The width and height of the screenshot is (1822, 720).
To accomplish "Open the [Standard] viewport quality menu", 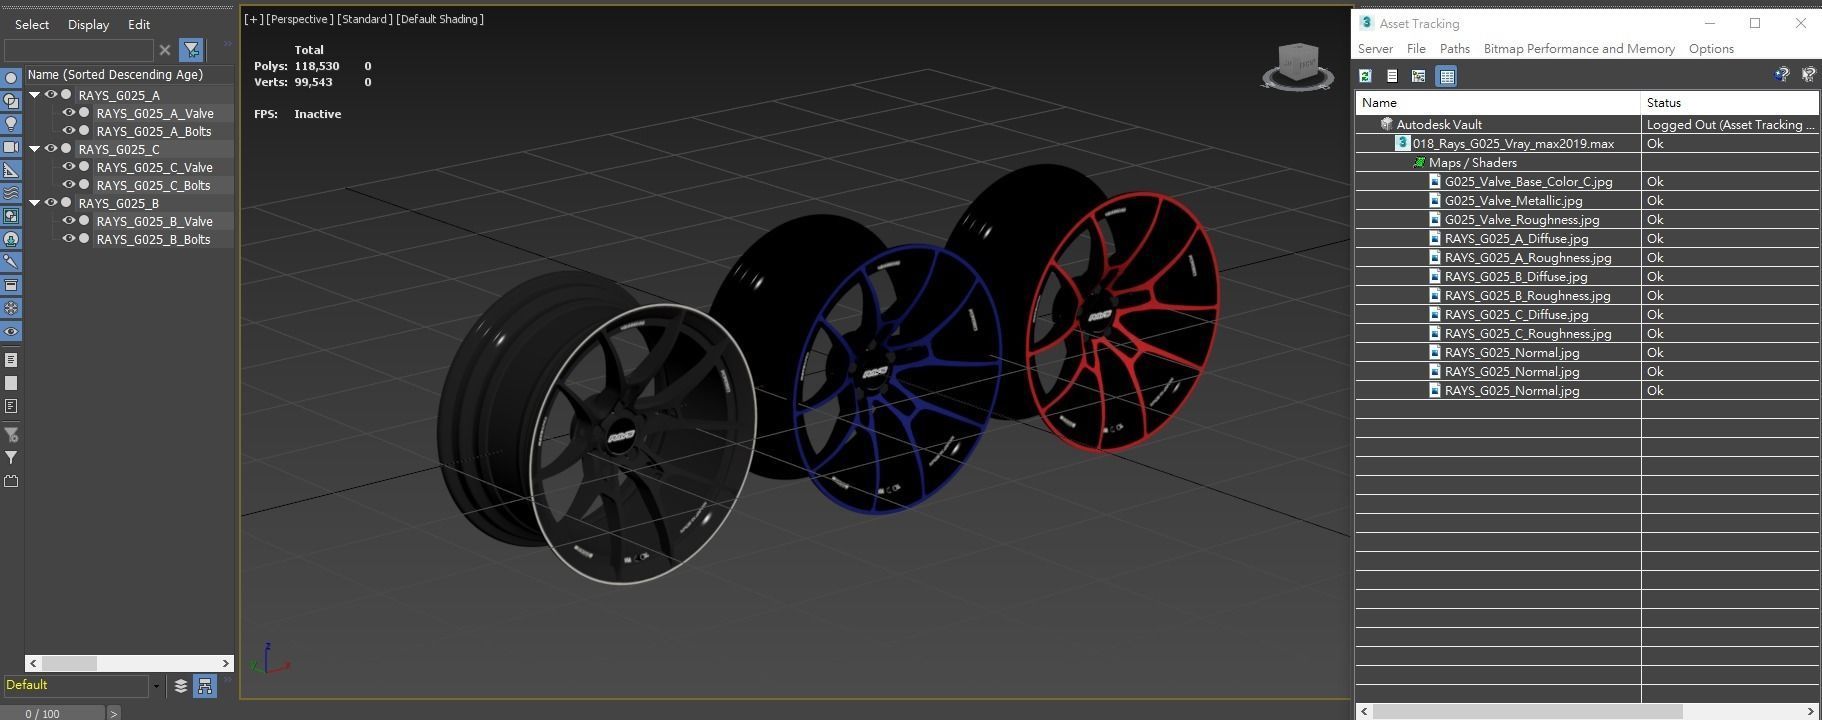I will [364, 19].
